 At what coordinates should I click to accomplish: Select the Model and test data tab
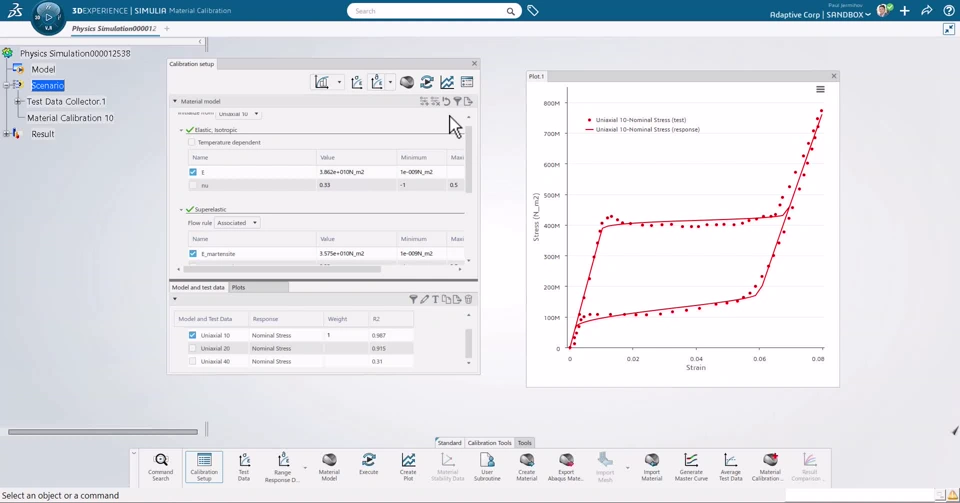point(198,287)
